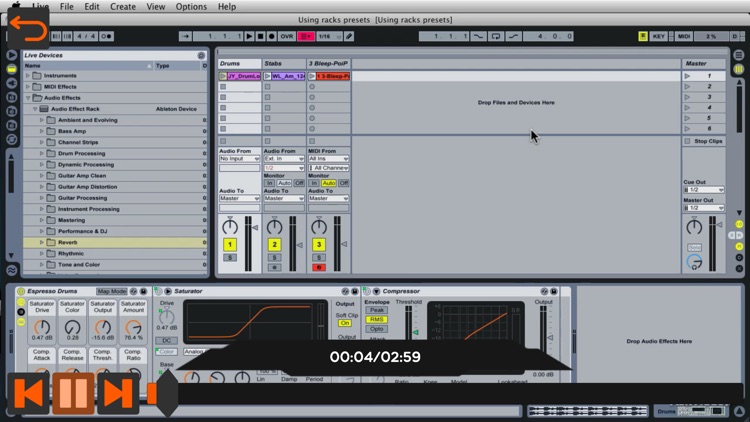Turn Soft Clip On button off

[x=345, y=323]
